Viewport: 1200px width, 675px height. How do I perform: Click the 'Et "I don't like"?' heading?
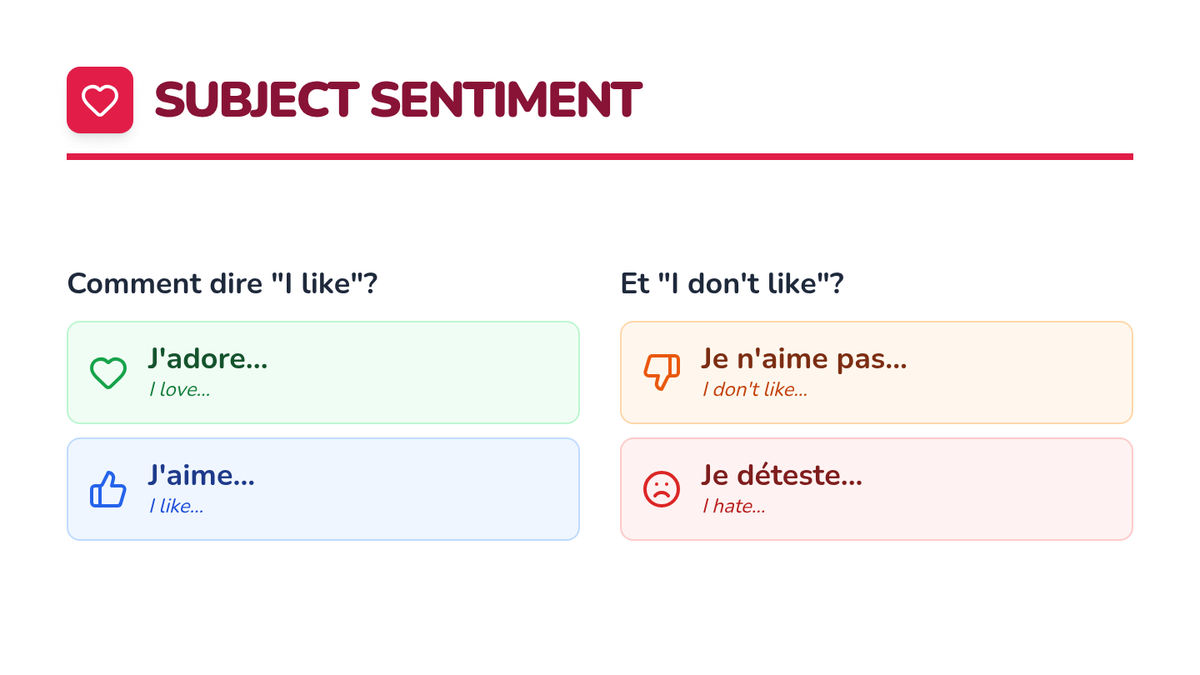pos(732,284)
